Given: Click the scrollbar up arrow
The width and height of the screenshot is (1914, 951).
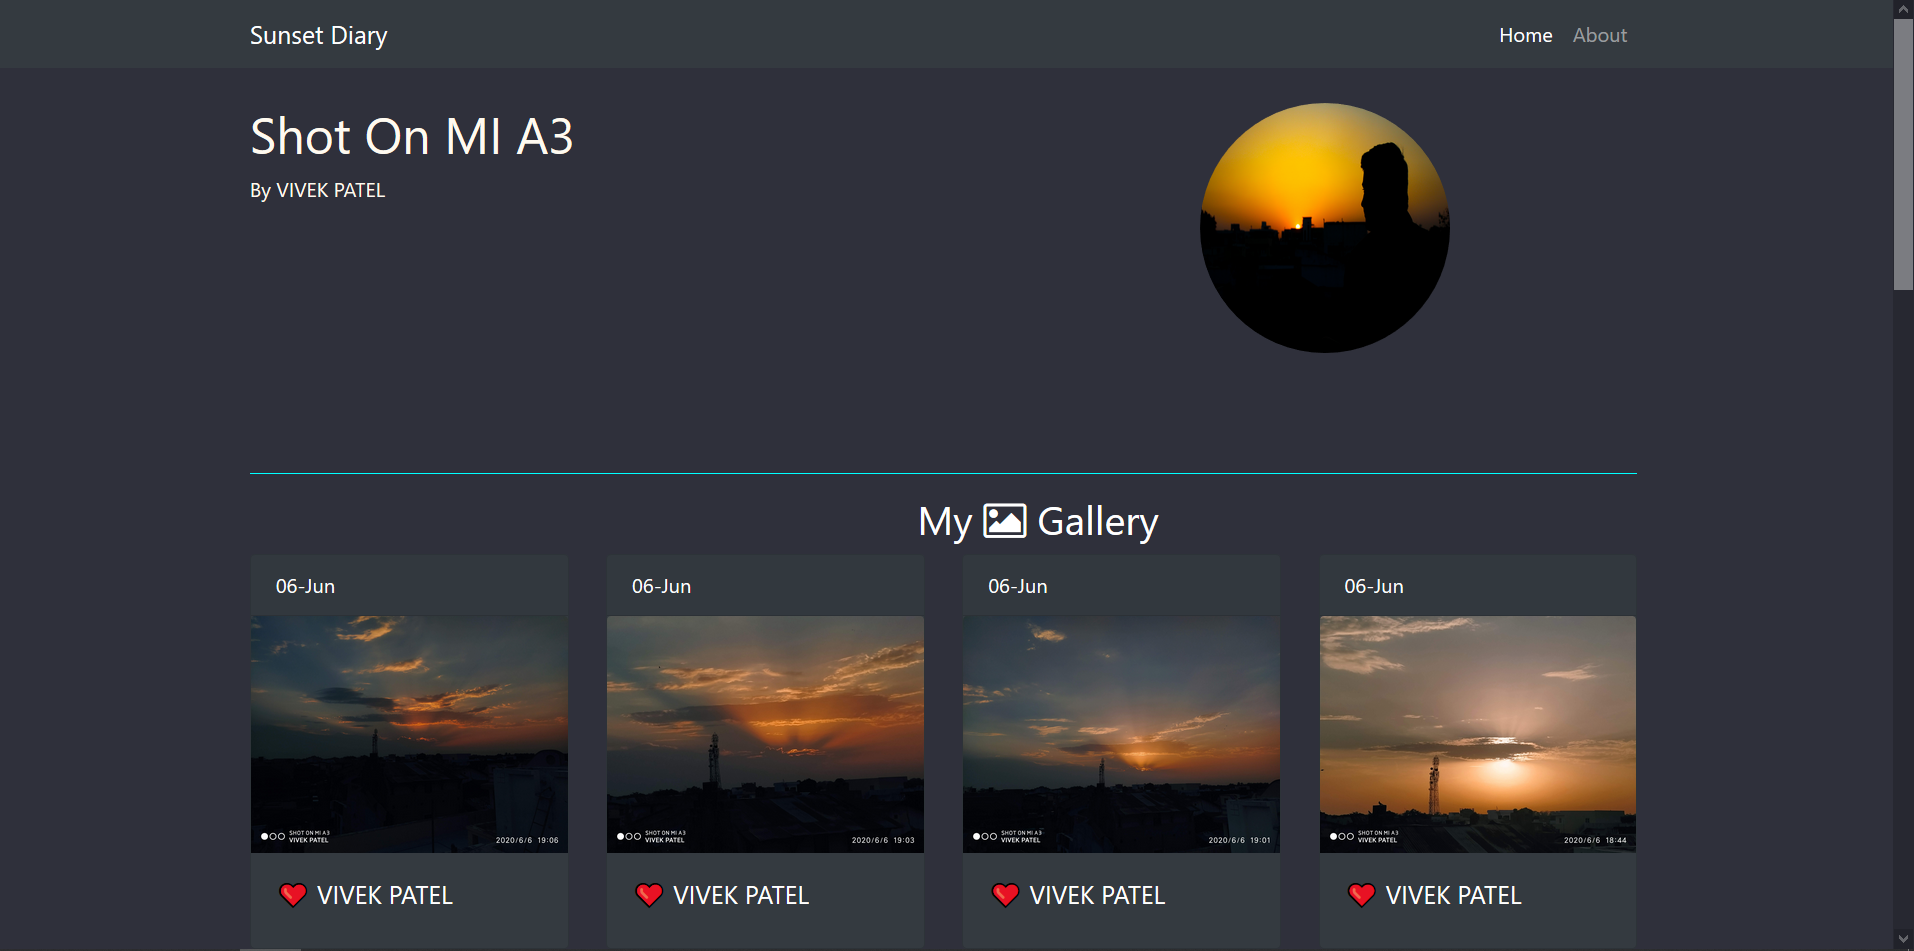Looking at the screenshot, I should pyautogui.click(x=1903, y=9).
